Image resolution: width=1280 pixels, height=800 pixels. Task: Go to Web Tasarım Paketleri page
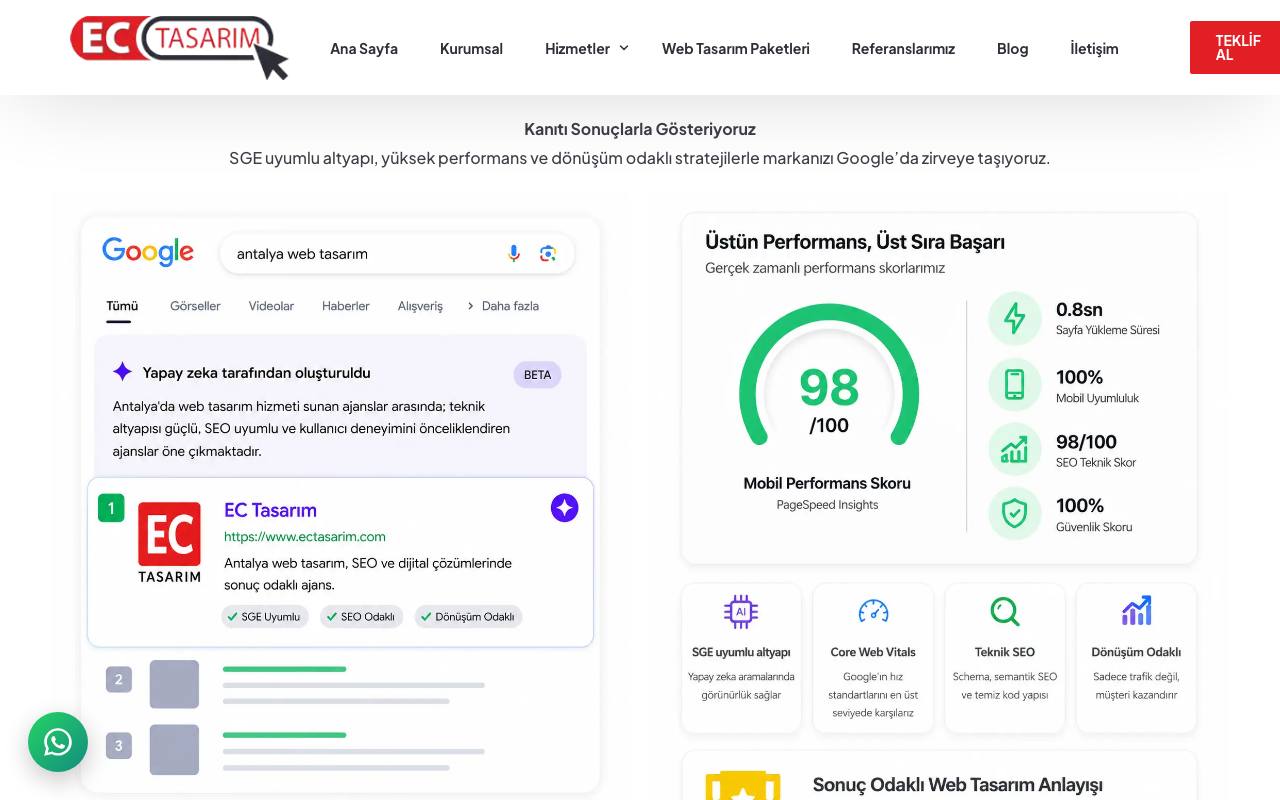(736, 48)
